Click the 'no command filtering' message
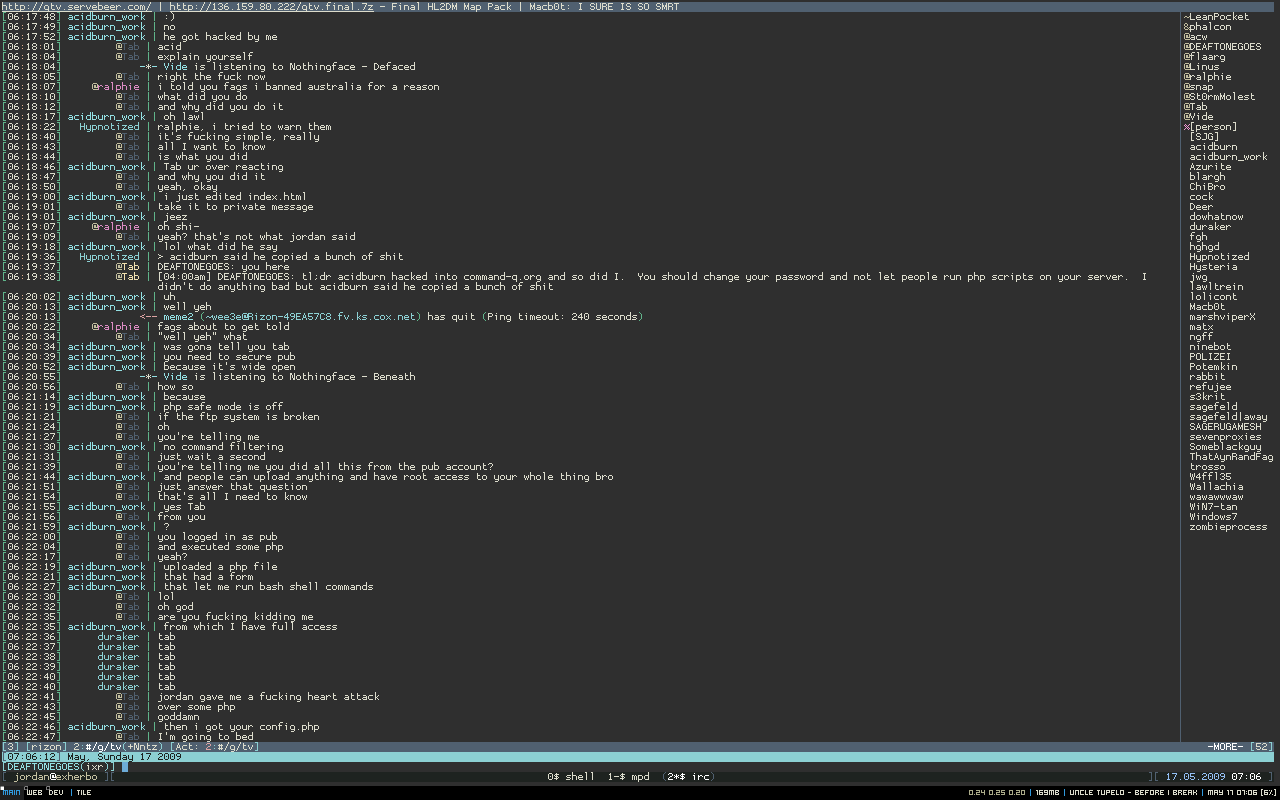 point(223,447)
